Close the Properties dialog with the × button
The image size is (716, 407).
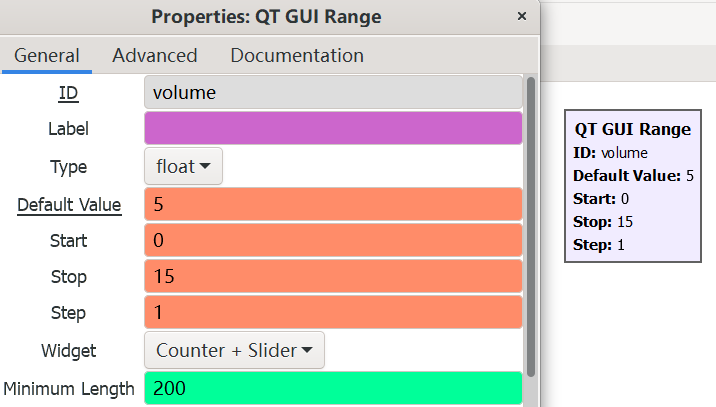[521, 17]
